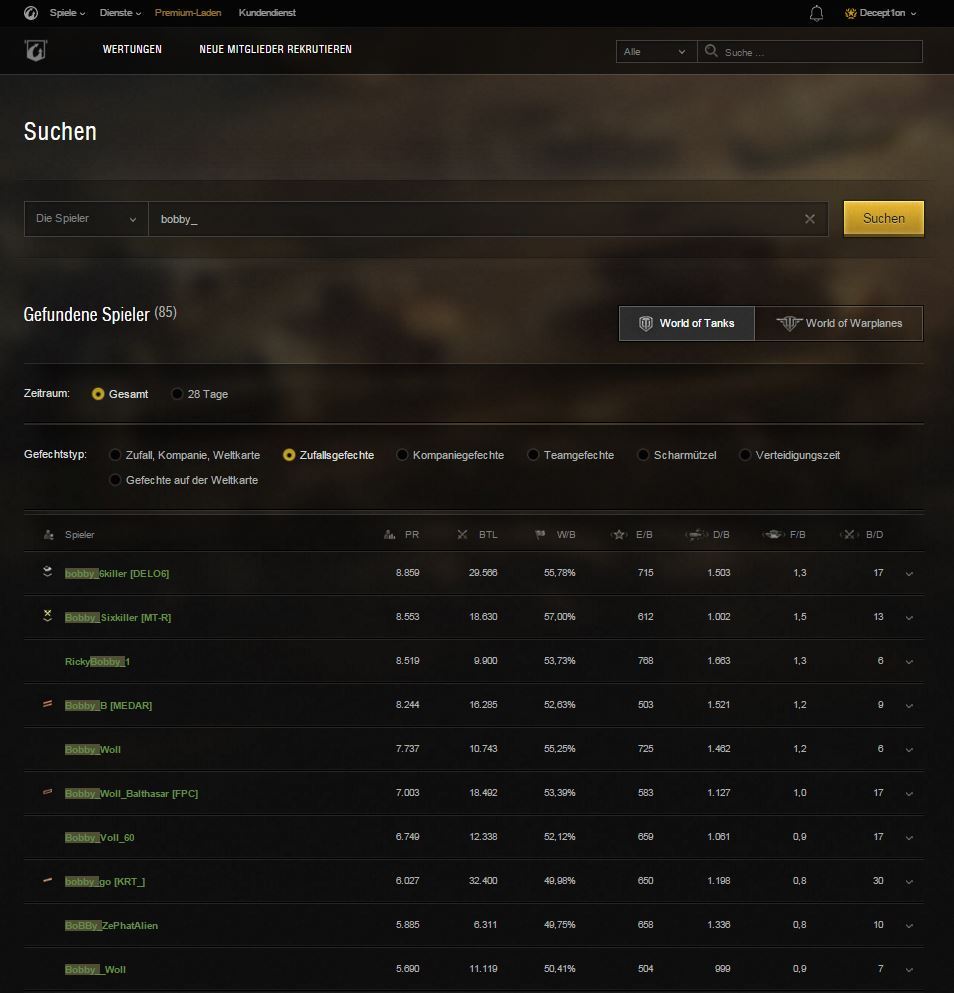Open the RickyBobby_1 player profile link
The width and height of the screenshot is (954, 993).
pyautogui.click(x=98, y=661)
